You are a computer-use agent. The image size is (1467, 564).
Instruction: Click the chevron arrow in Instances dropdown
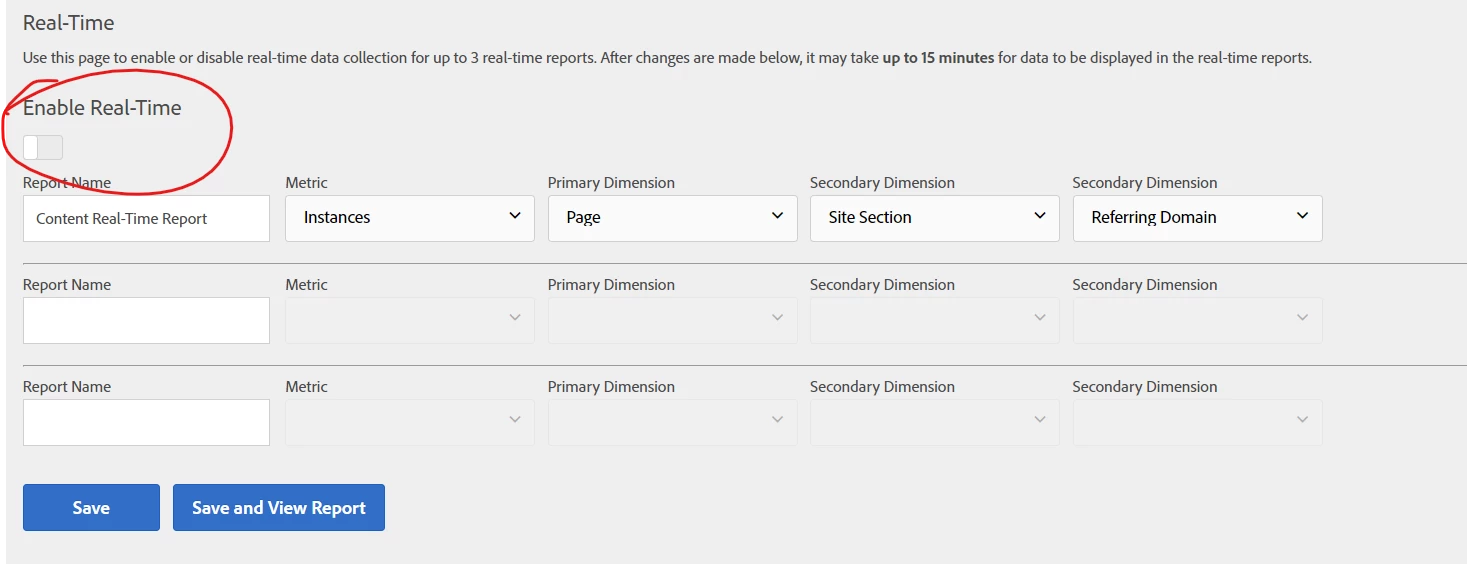pyautogui.click(x=515, y=216)
